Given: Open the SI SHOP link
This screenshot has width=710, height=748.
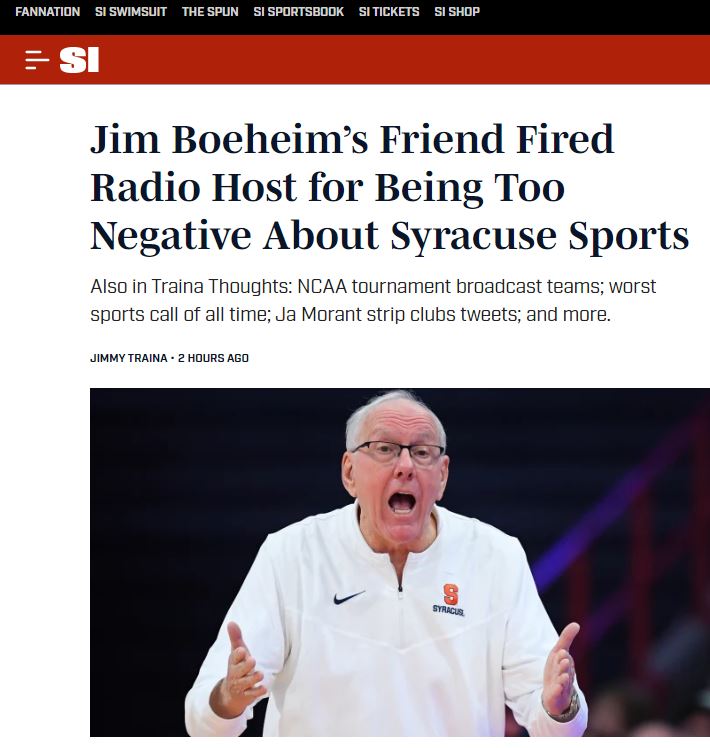Looking at the screenshot, I should tap(457, 11).
